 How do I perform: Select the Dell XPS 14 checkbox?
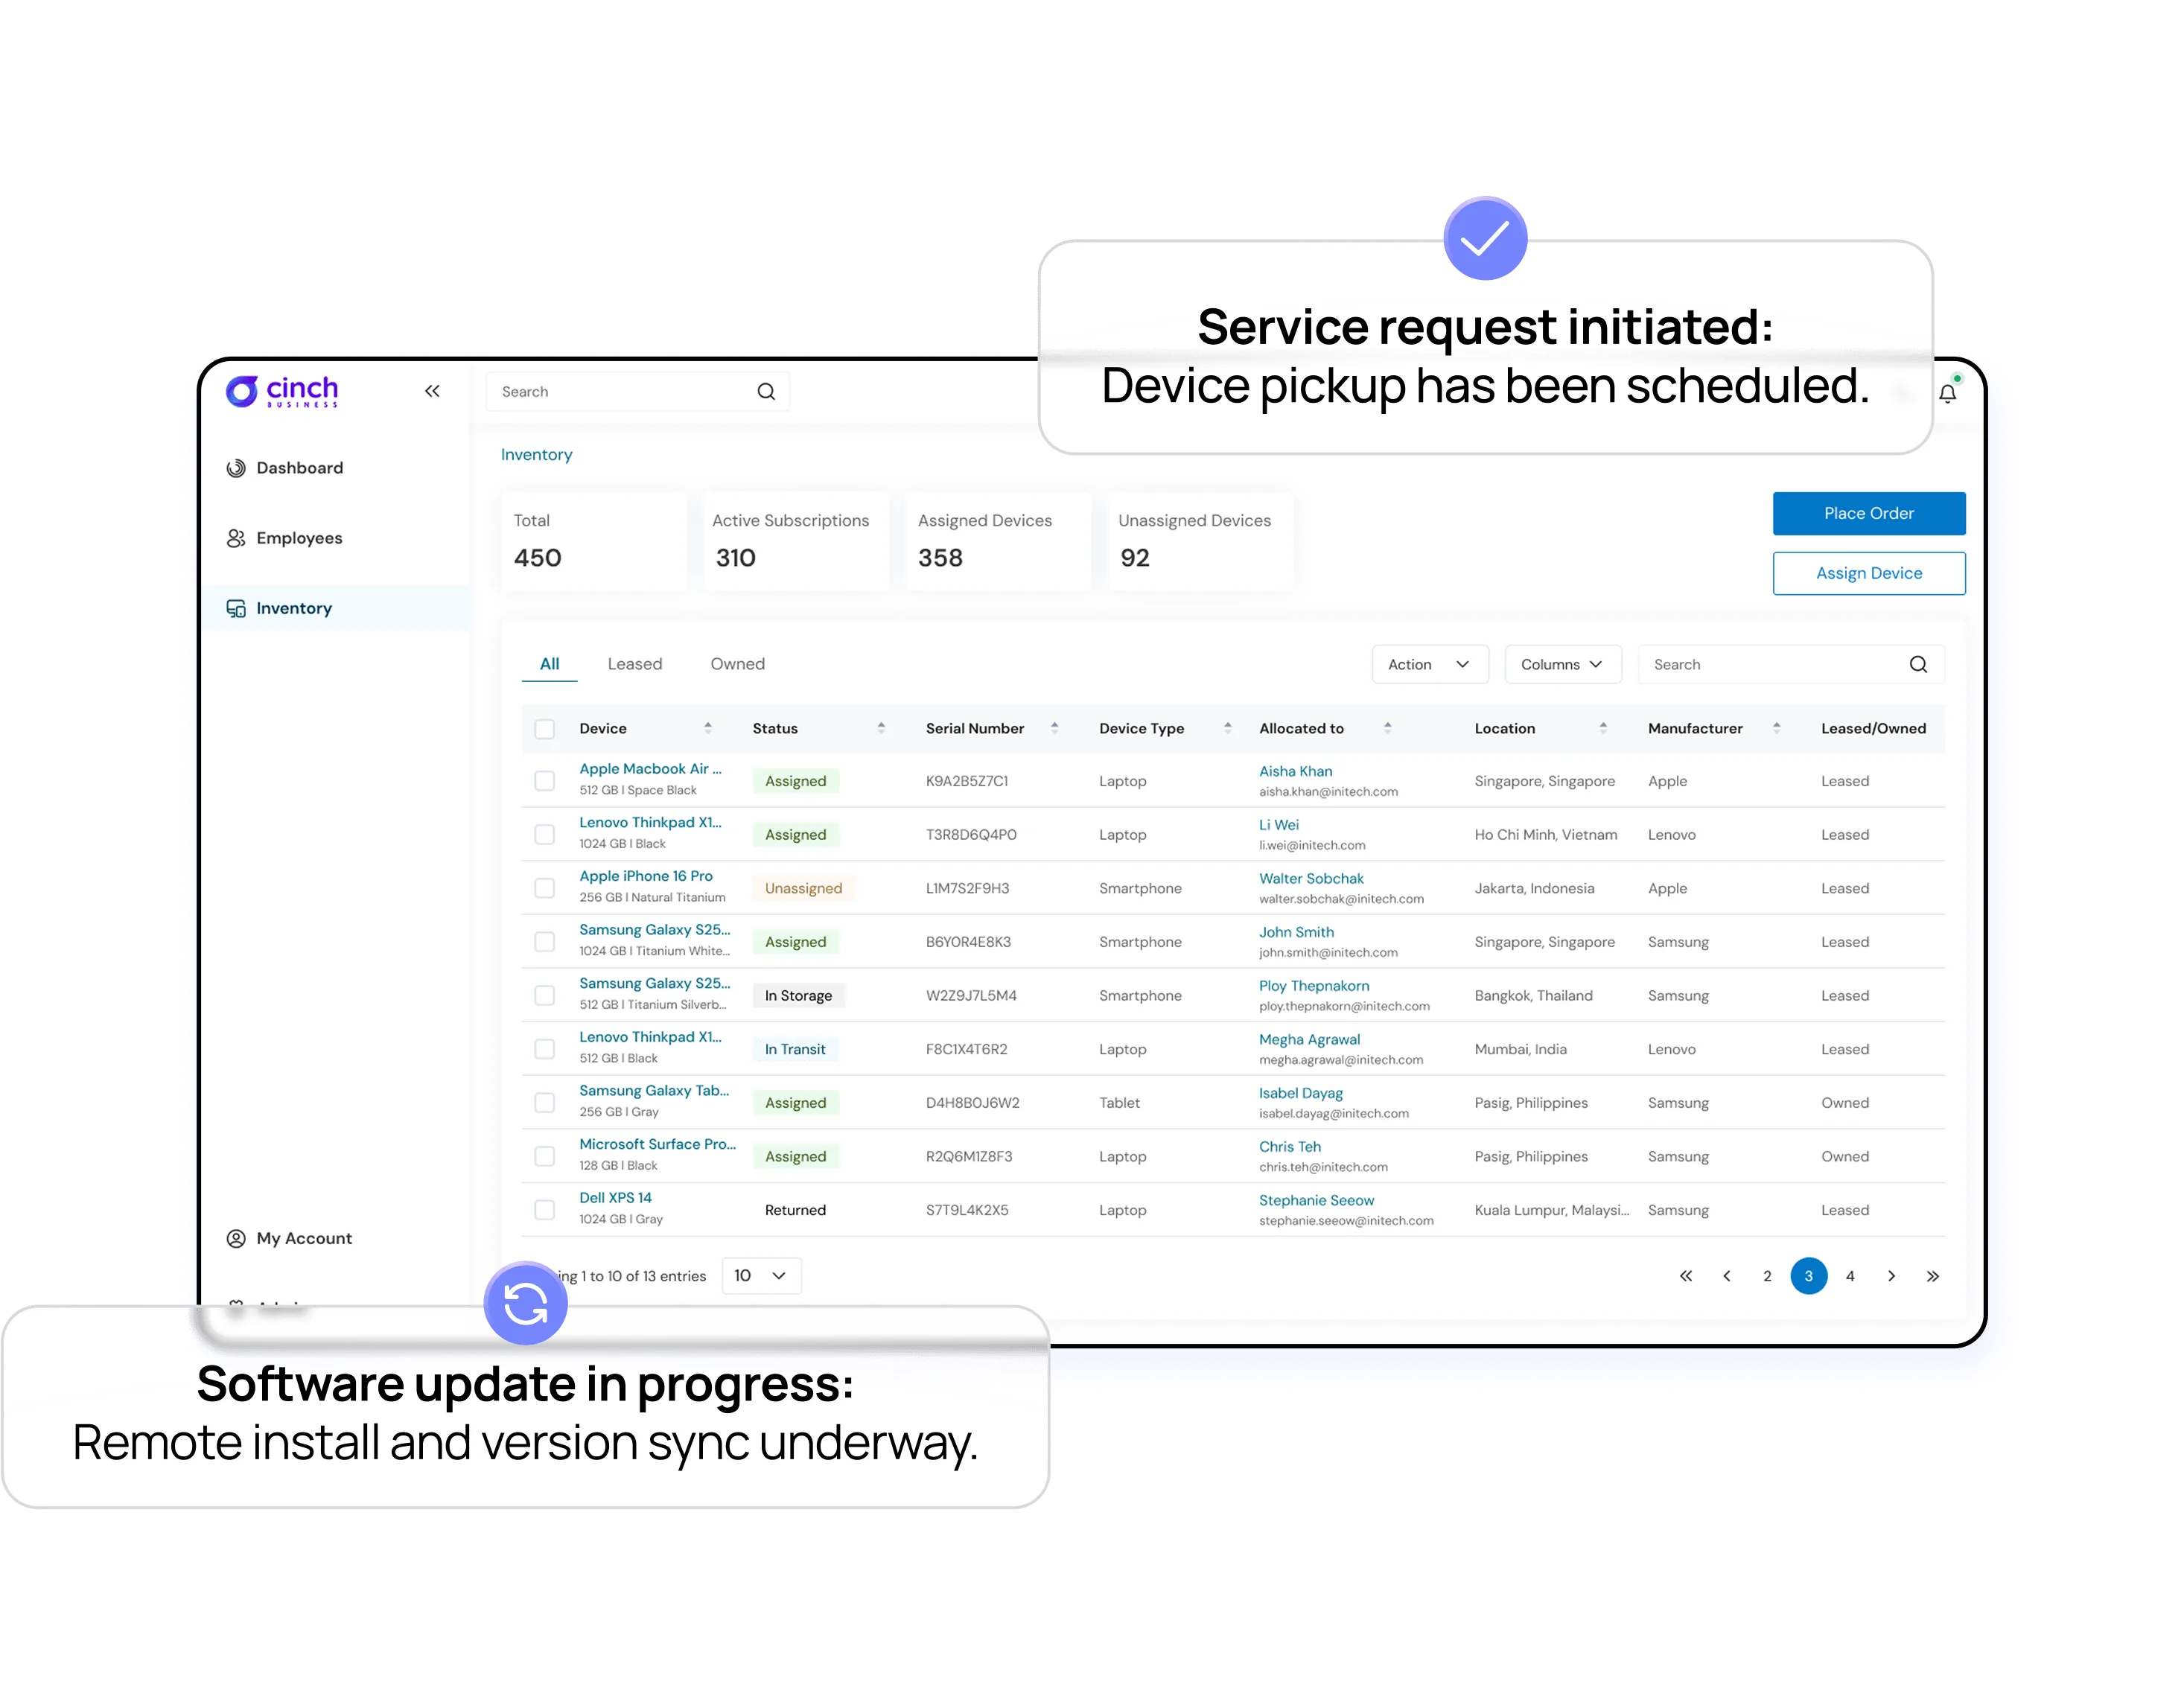[x=545, y=1210]
